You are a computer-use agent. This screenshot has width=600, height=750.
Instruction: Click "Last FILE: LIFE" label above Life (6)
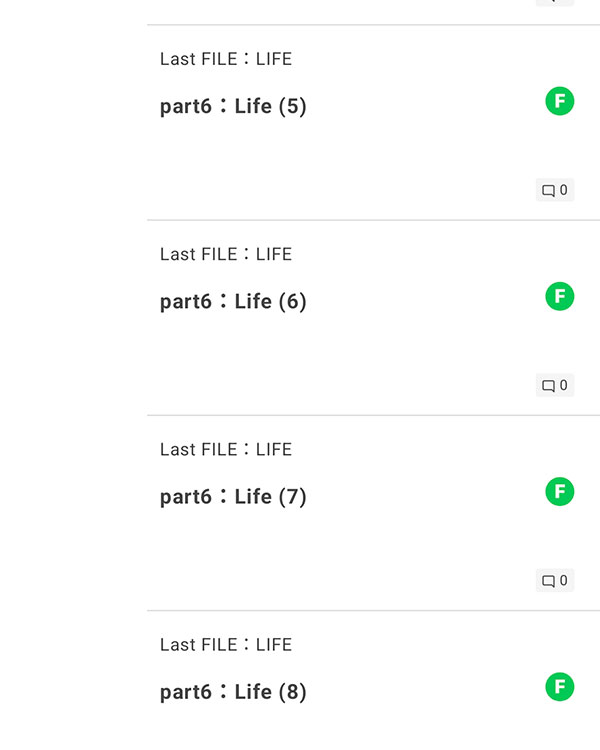point(226,254)
